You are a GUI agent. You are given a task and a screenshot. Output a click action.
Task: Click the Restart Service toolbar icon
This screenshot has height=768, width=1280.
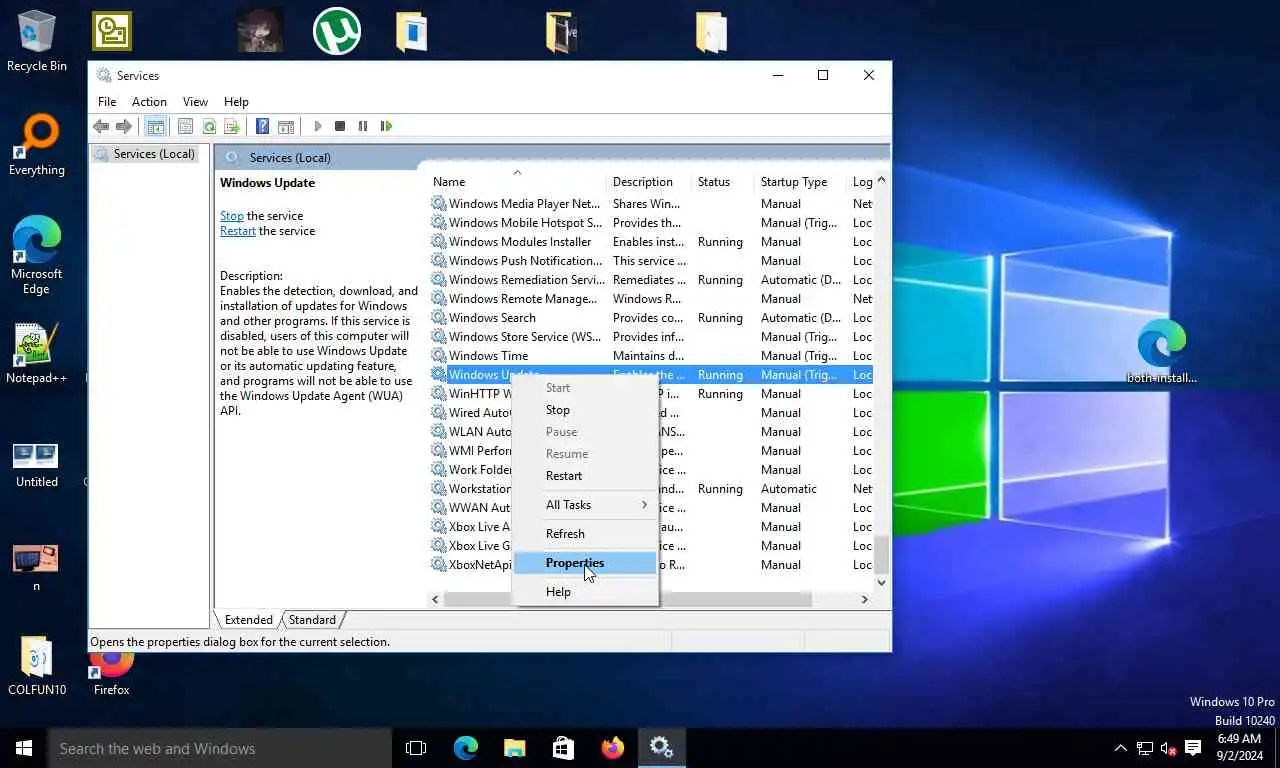pos(386,126)
